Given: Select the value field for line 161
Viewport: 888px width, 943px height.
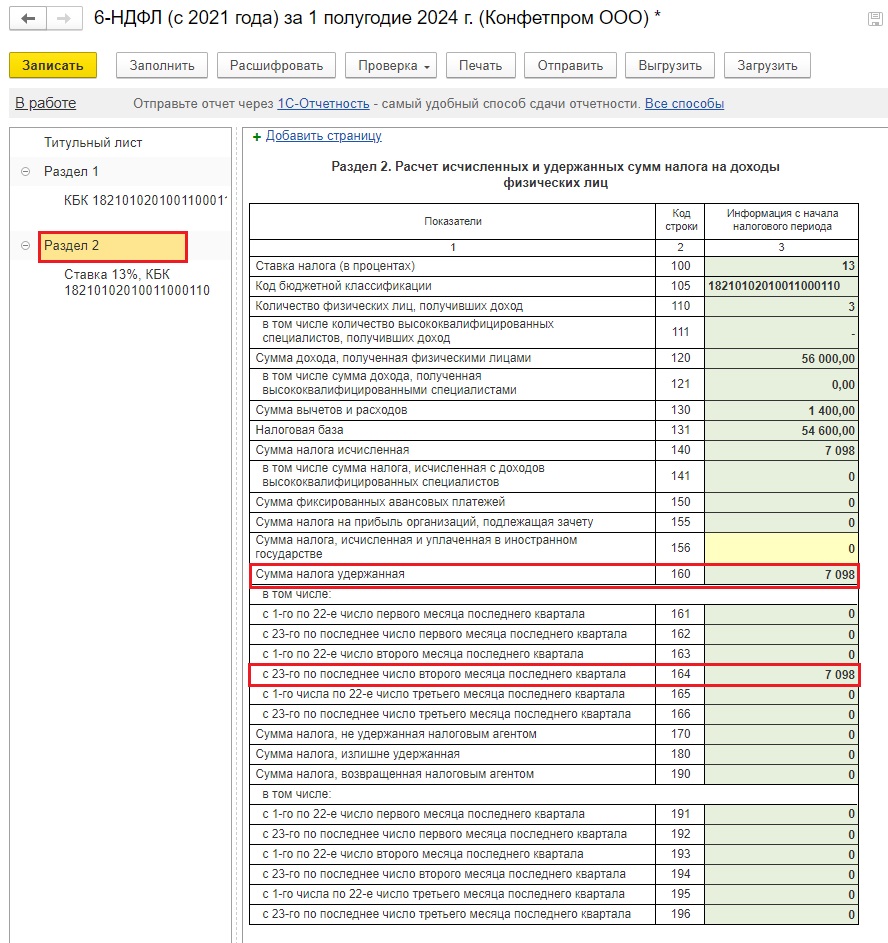Looking at the screenshot, I should coord(781,614).
